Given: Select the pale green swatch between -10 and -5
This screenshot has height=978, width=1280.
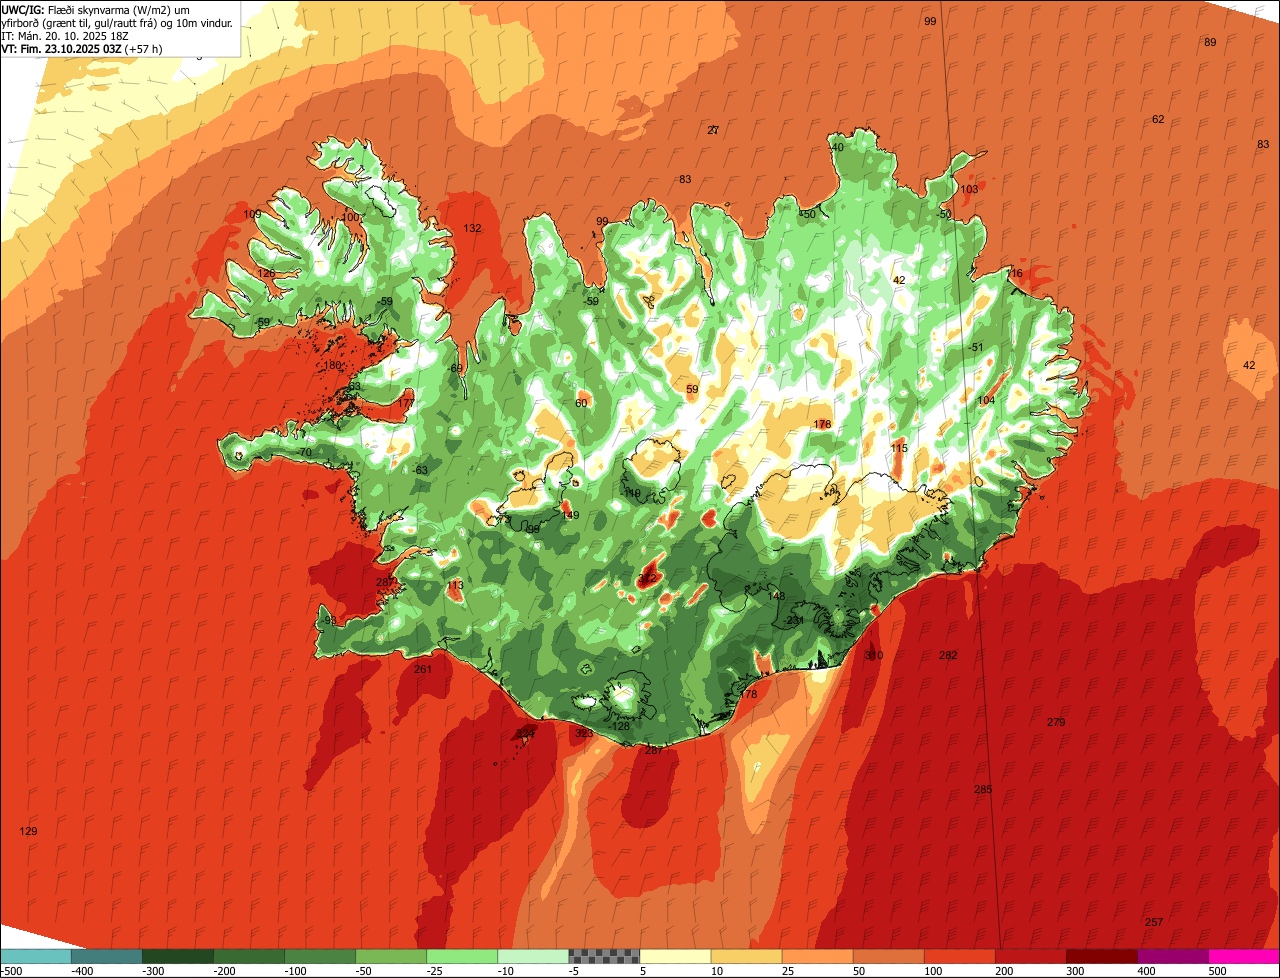Looking at the screenshot, I should tap(532, 956).
